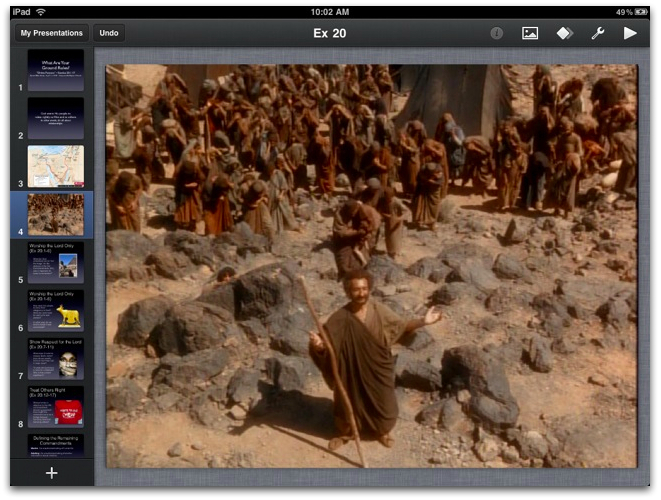Screen dimensions: 661x500
Task: Select slide 6 golden calf thumbnail
Action: coord(56,310)
